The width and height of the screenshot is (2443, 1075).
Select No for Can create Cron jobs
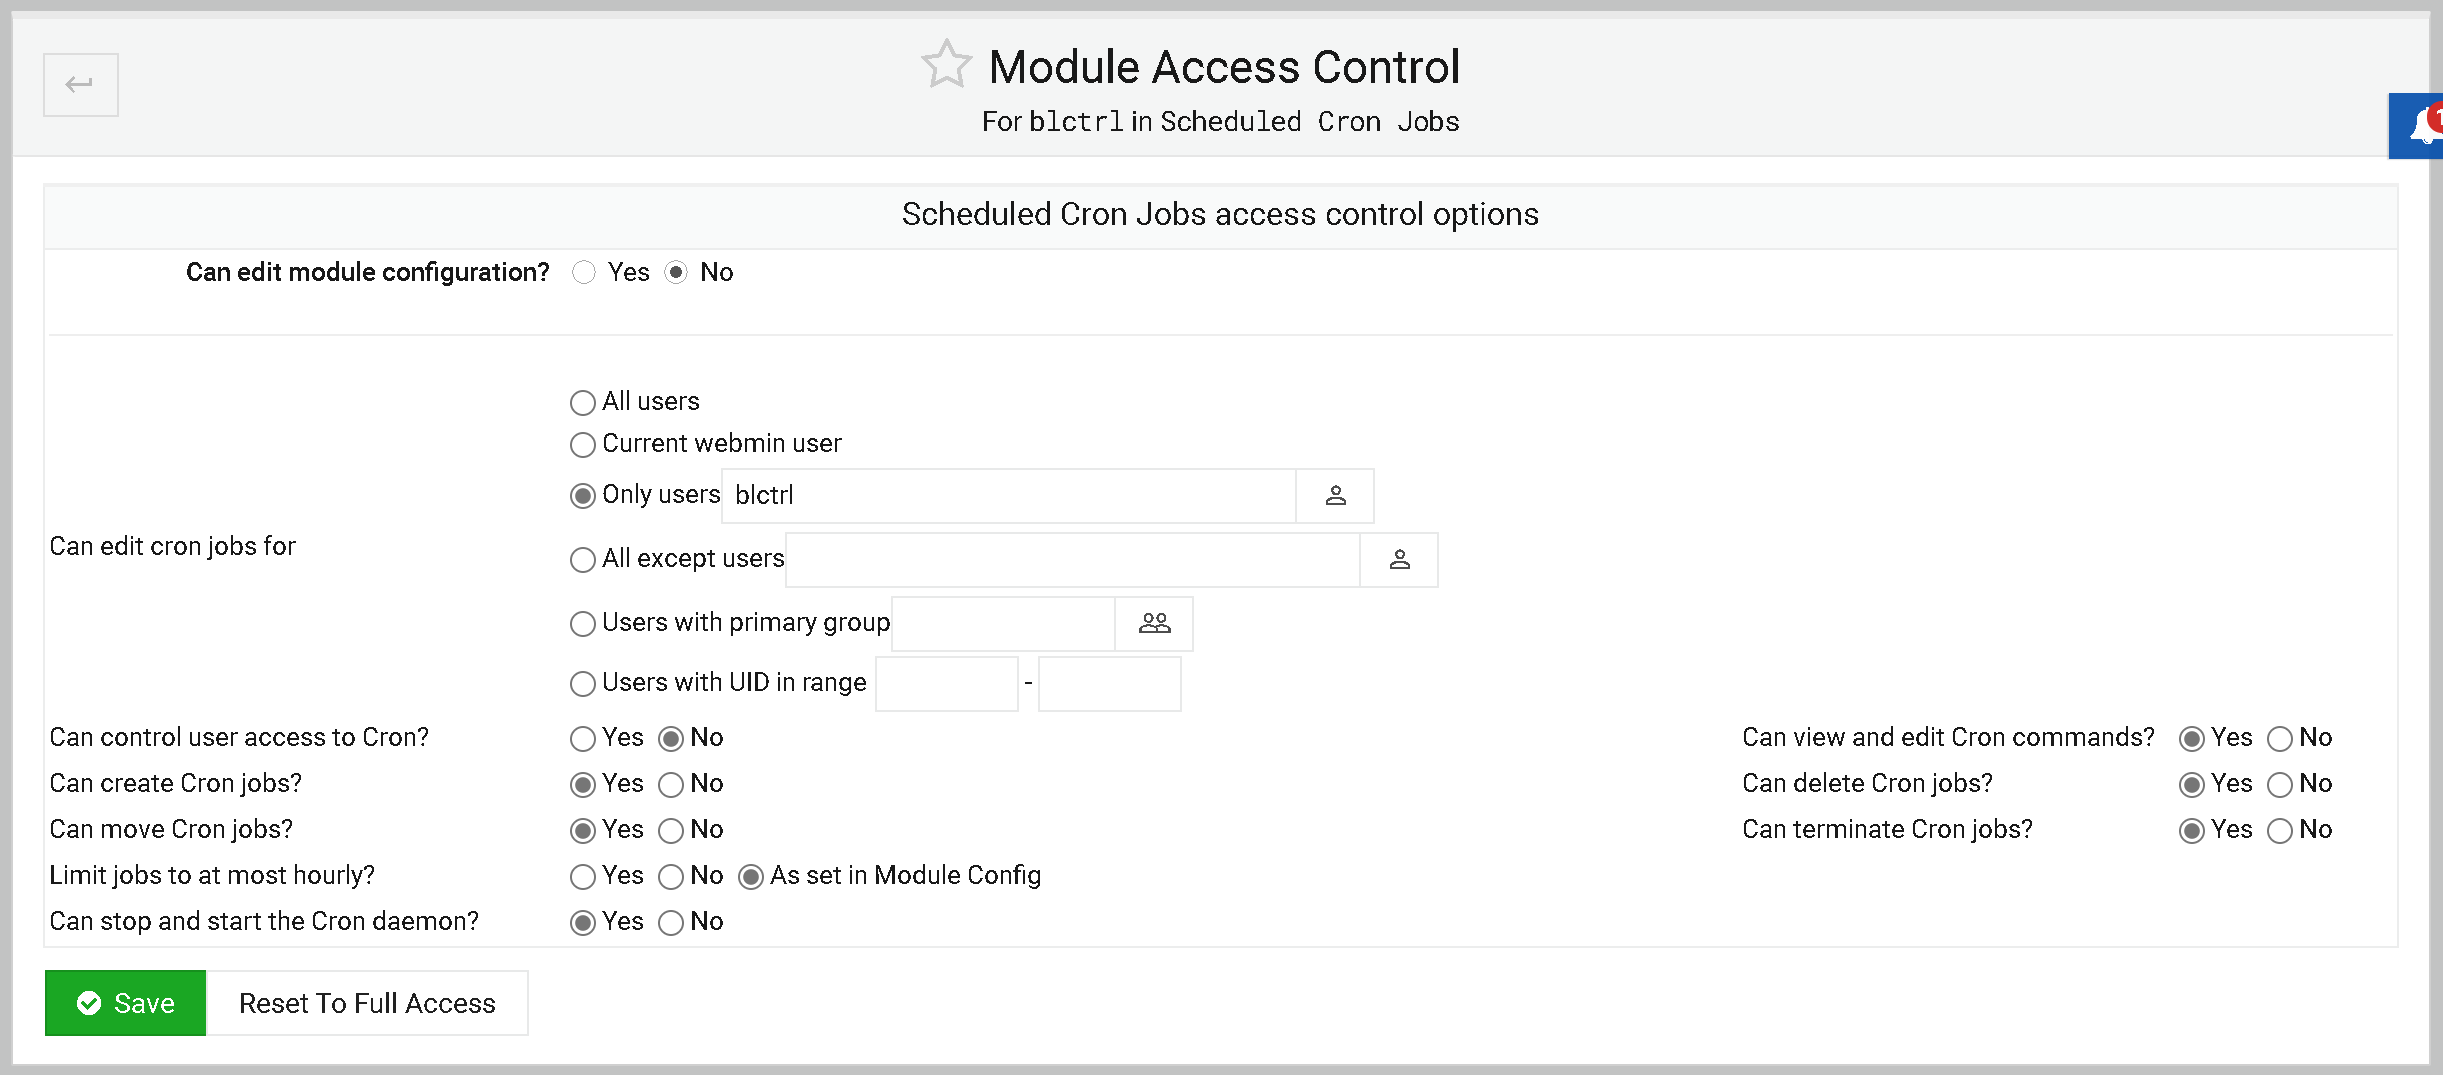(x=671, y=784)
